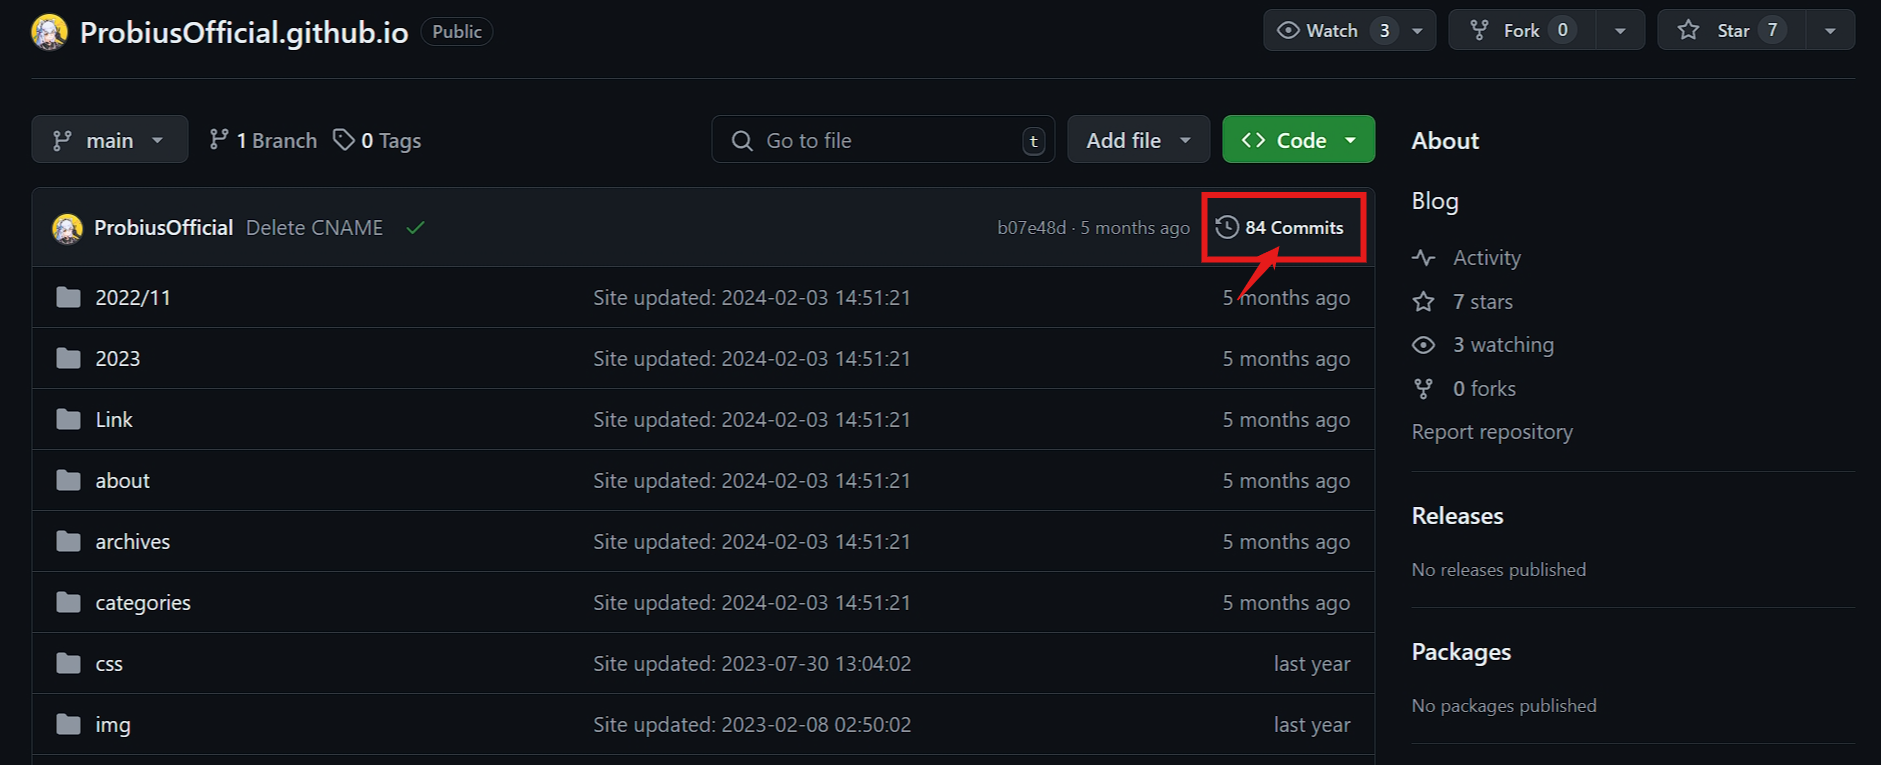The width and height of the screenshot is (1881, 765).
Task: Open the Star lists dropdown arrow
Action: click(x=1830, y=31)
